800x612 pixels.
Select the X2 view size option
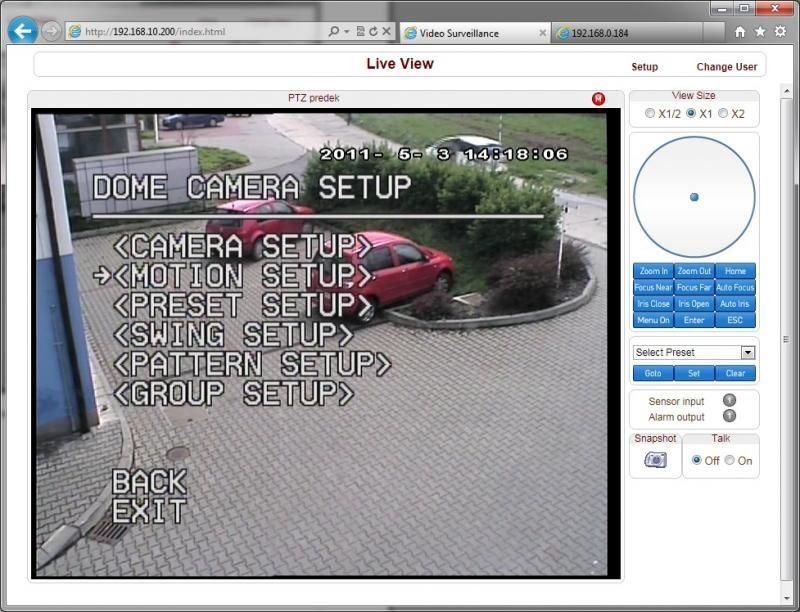pos(723,113)
